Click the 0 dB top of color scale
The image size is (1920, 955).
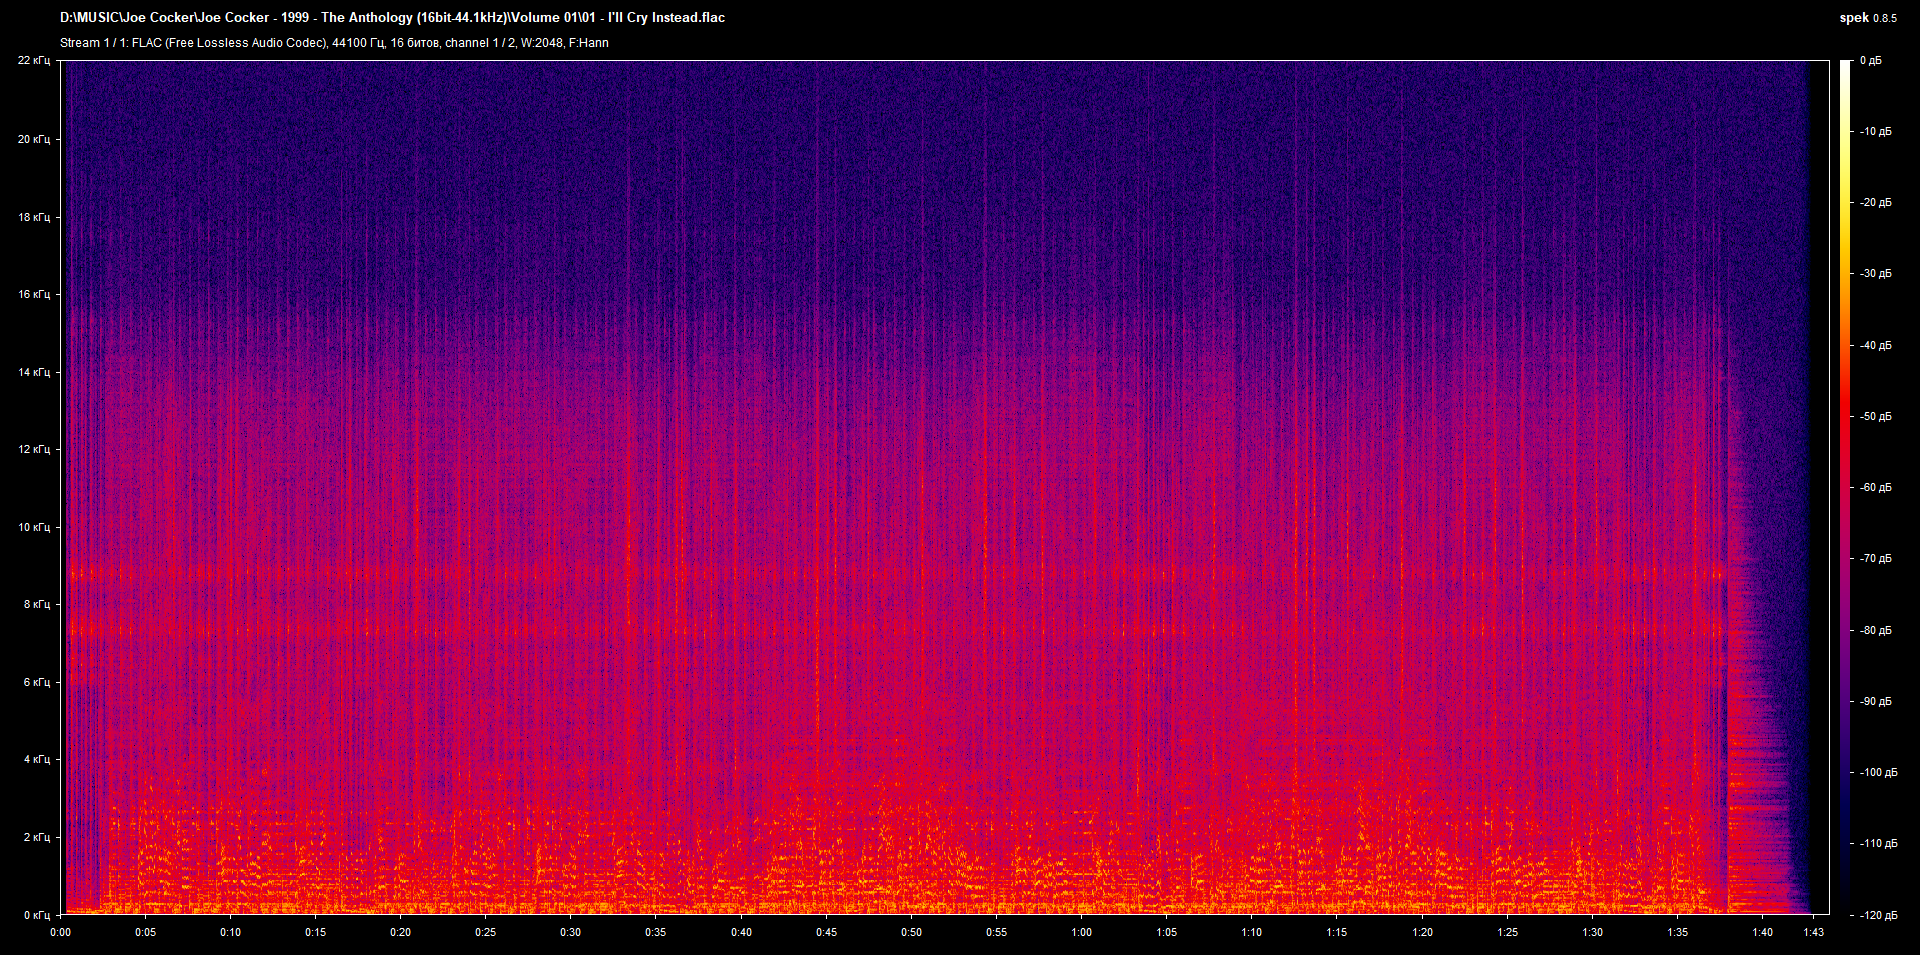coord(1870,61)
